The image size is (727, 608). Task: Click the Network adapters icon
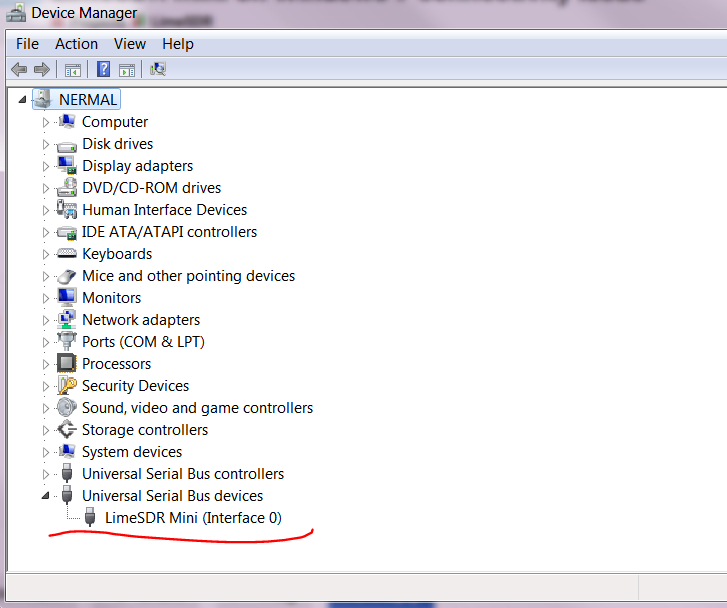(x=67, y=319)
